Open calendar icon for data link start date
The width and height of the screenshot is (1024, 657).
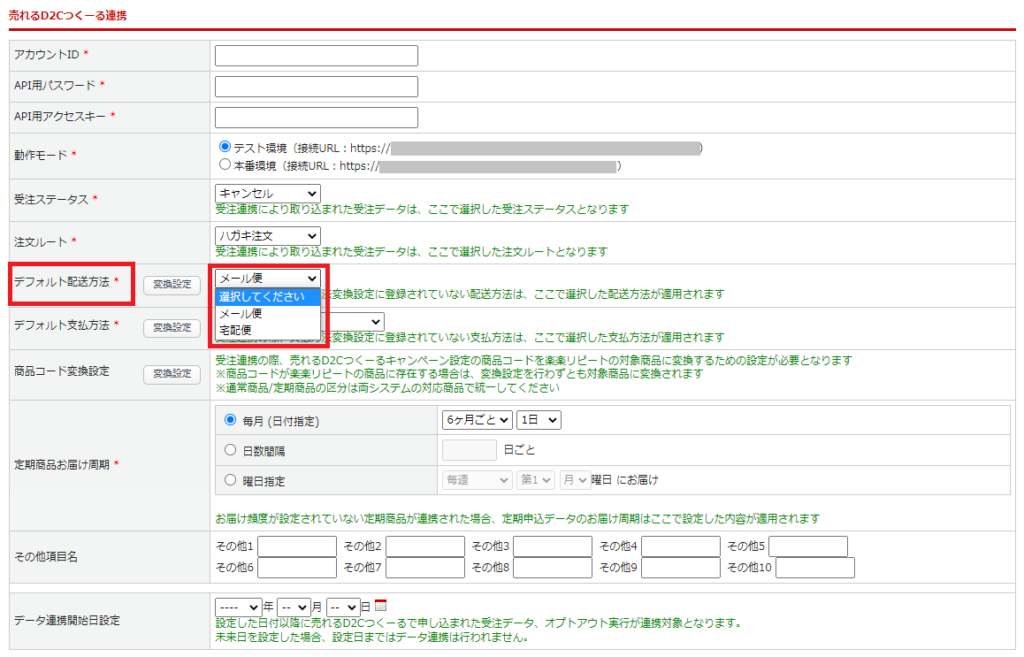pyautogui.click(x=380, y=606)
